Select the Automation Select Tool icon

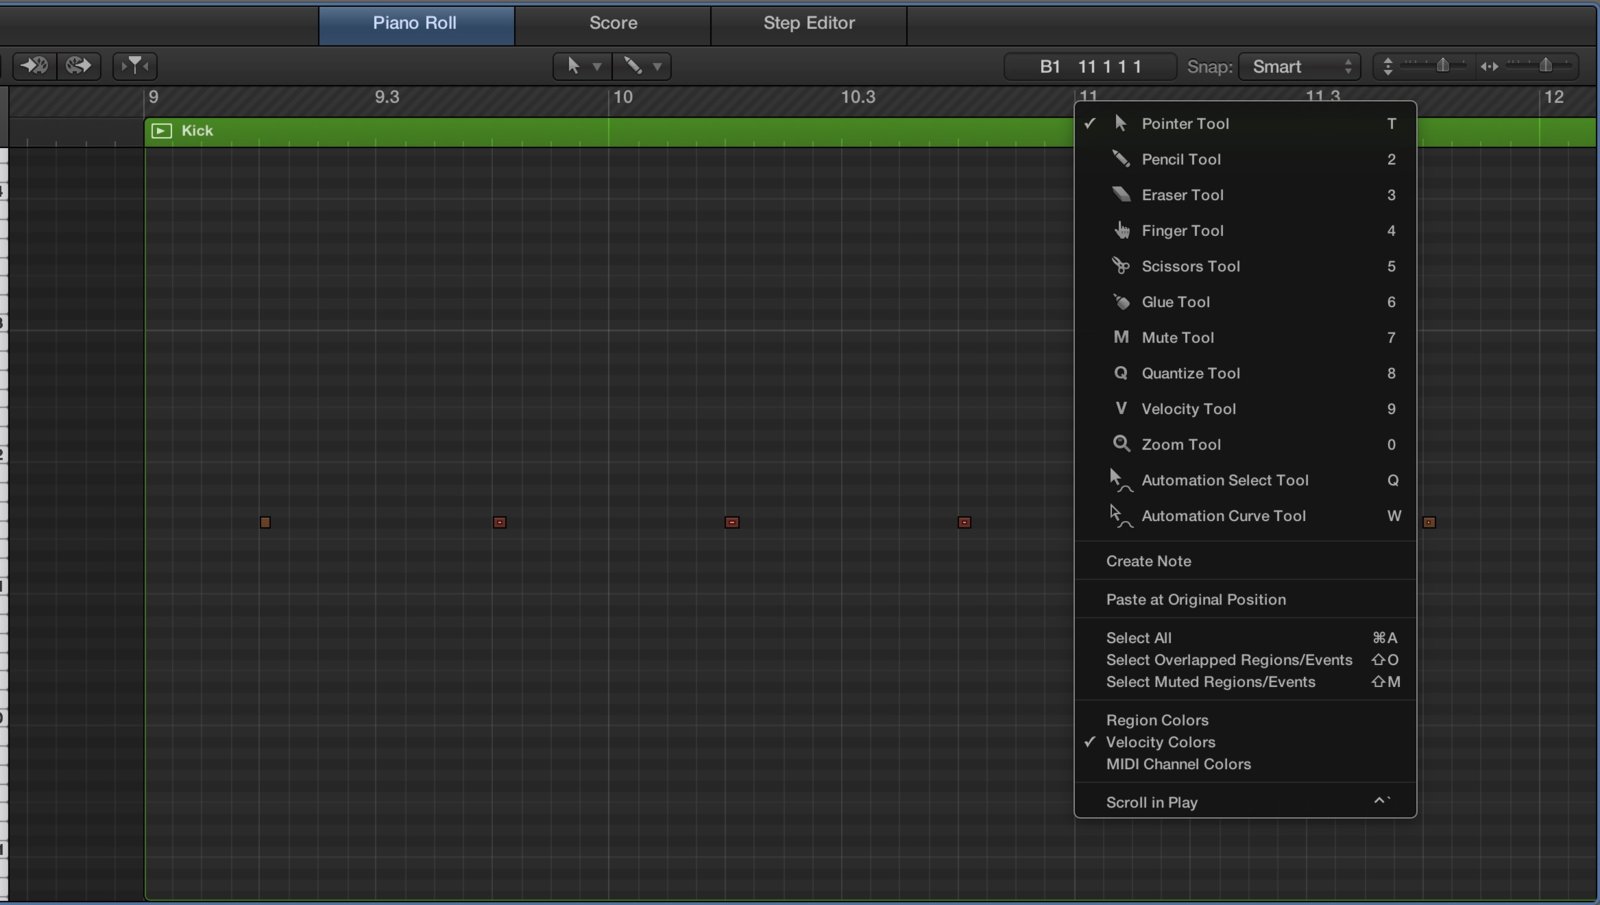click(1120, 480)
